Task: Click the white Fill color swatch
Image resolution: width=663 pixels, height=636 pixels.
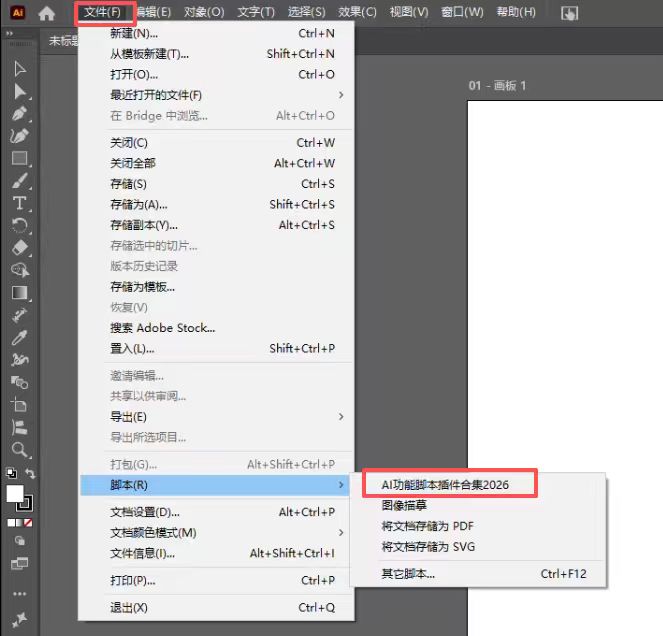Action: pos(16,494)
